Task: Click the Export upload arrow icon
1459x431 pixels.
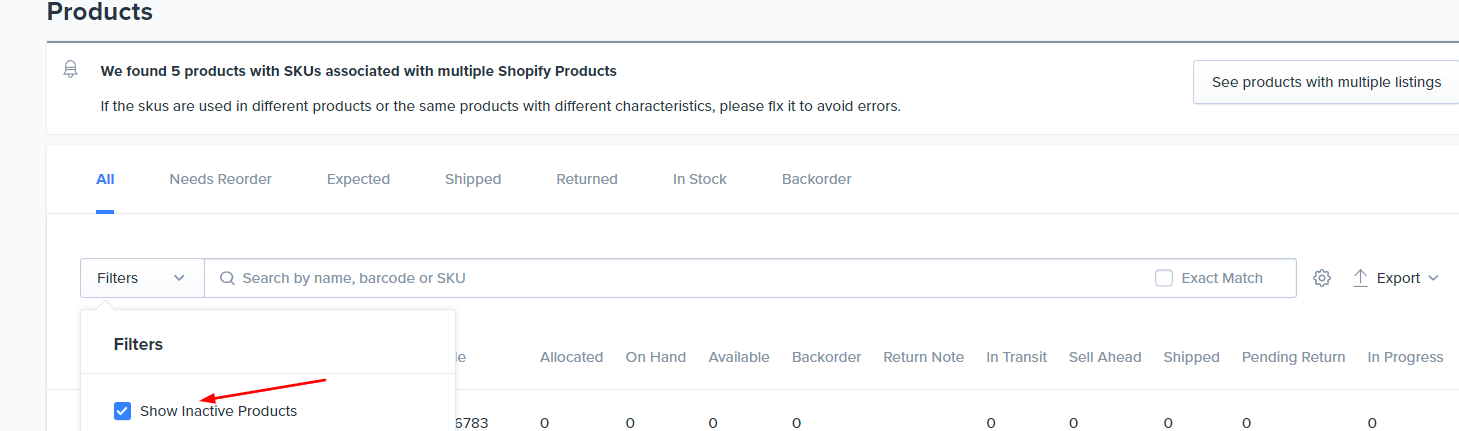Action: 1360,278
